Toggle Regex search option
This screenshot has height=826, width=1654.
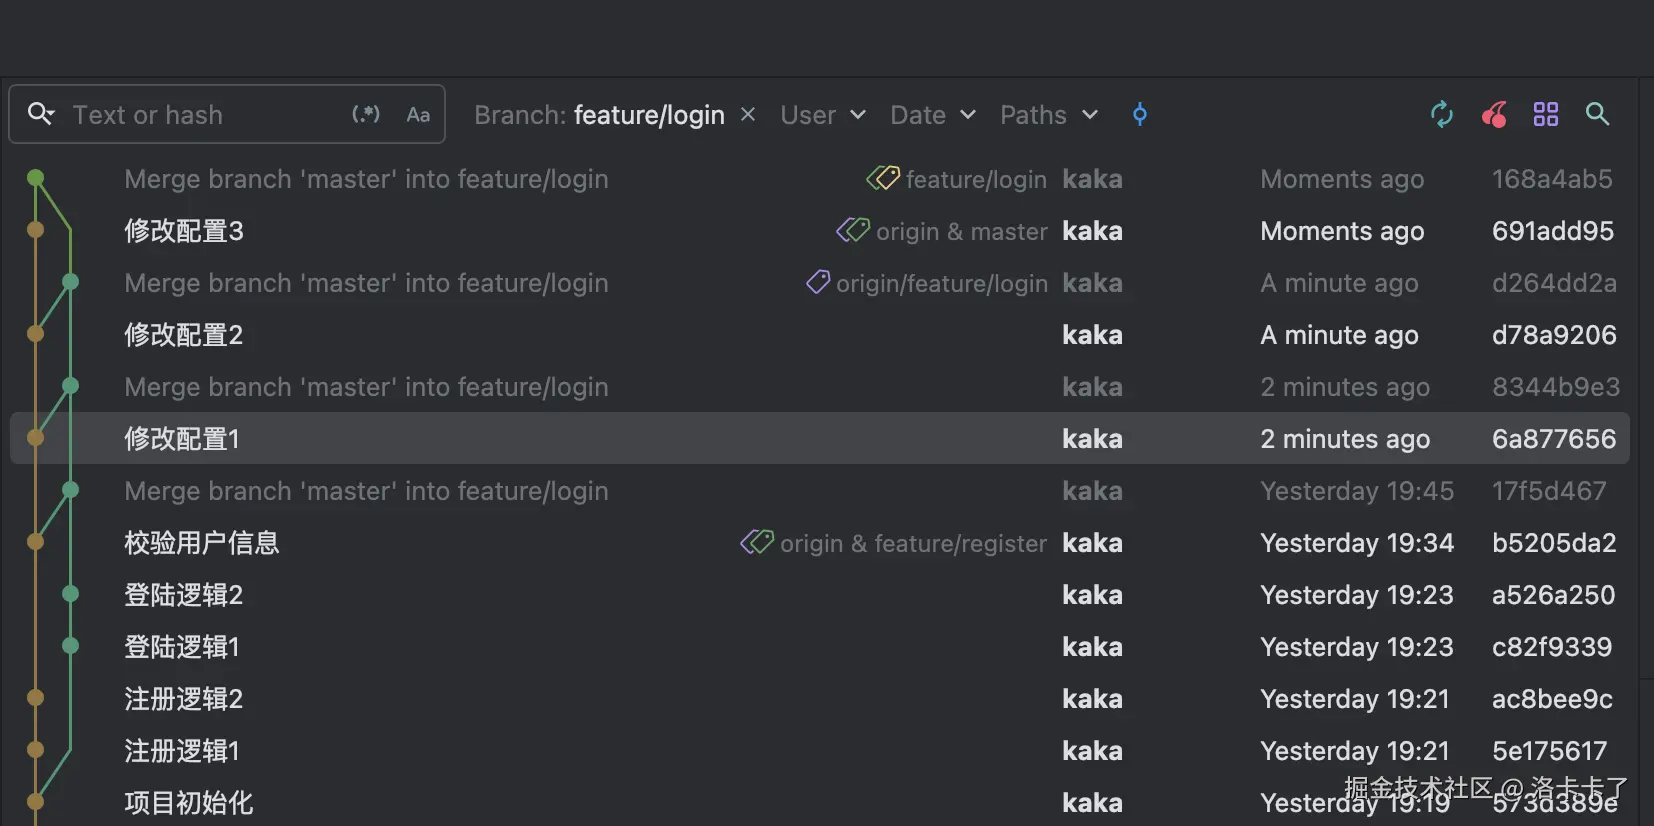tap(366, 114)
